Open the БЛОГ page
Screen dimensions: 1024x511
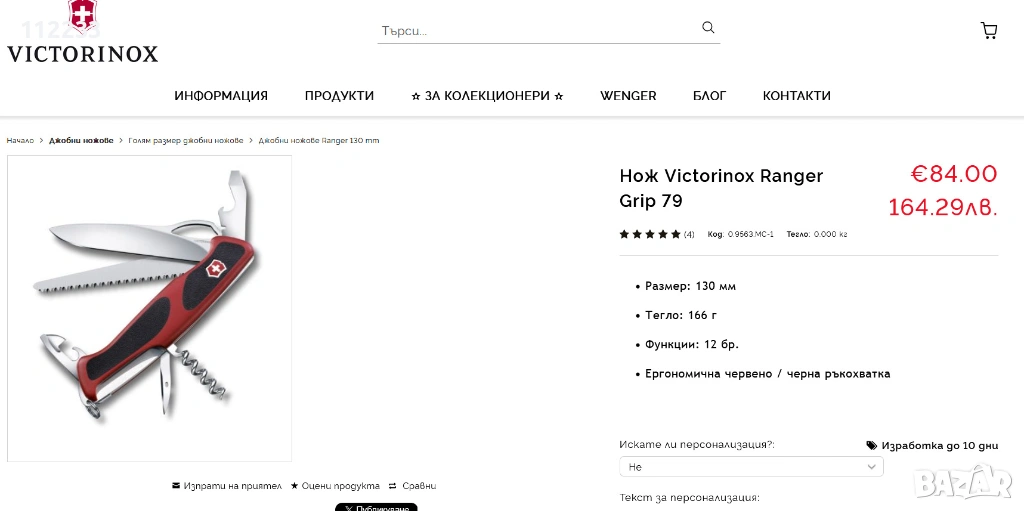[709, 95]
